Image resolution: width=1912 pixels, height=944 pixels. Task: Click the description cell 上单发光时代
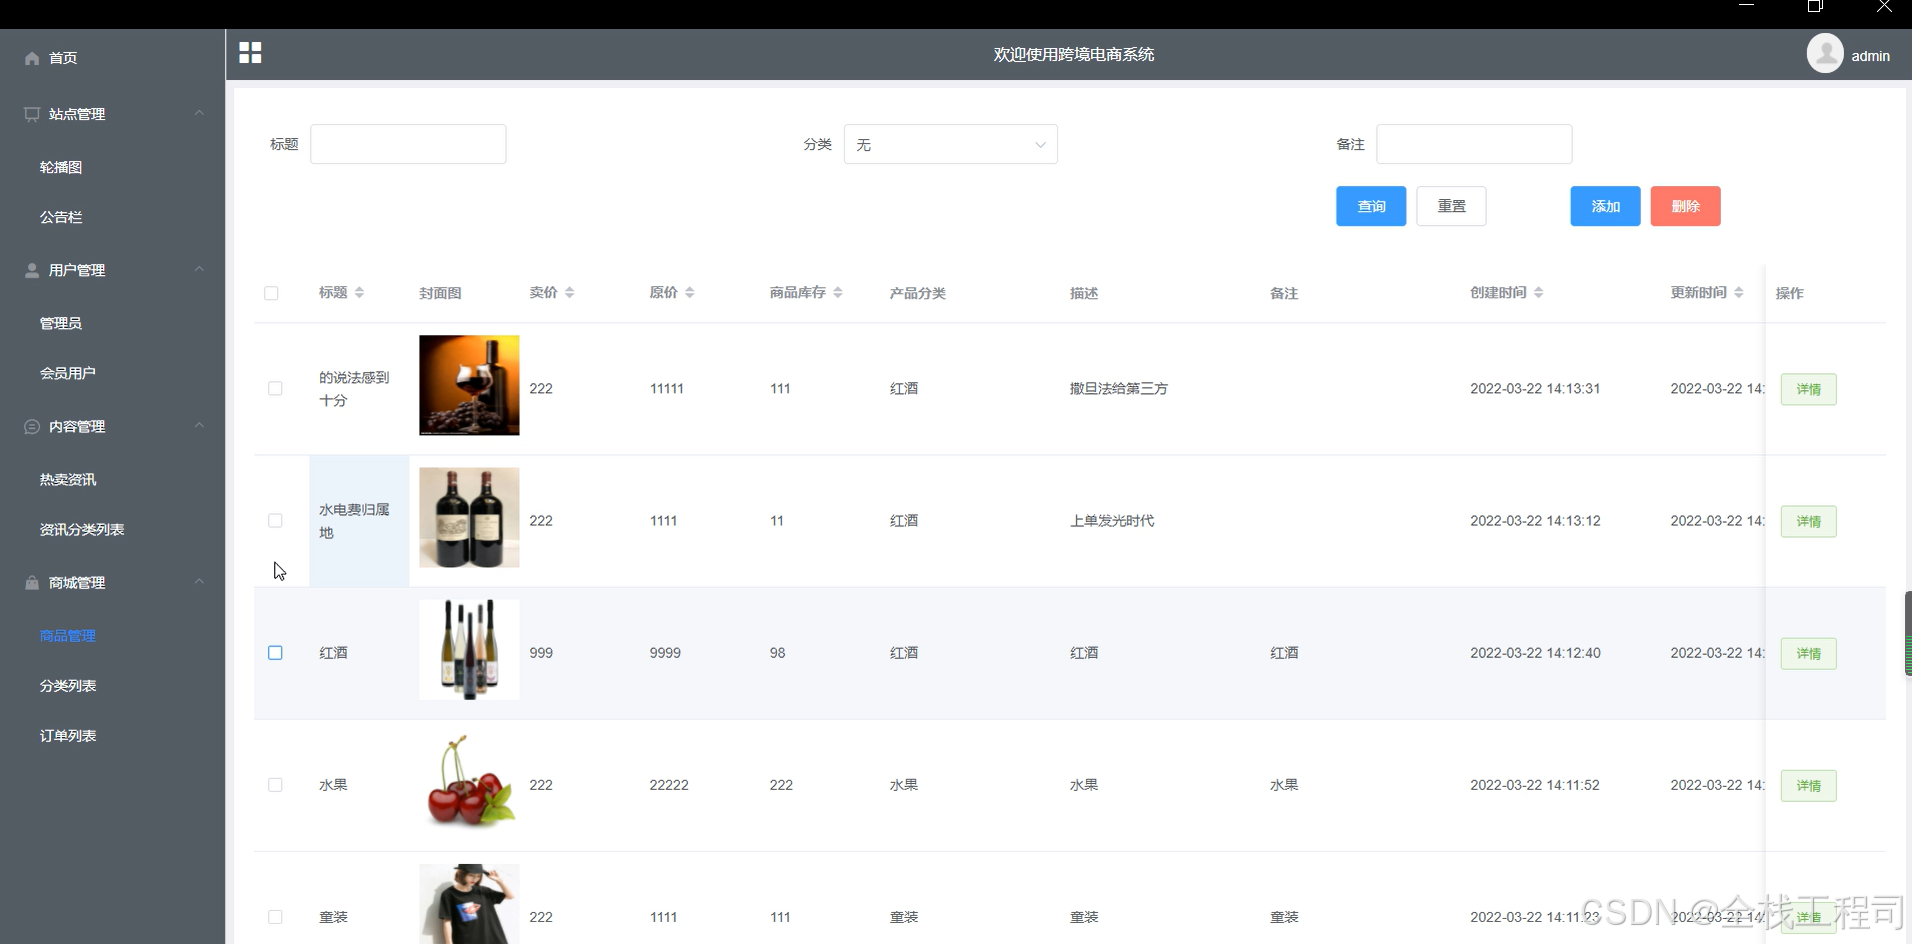[1111, 520]
